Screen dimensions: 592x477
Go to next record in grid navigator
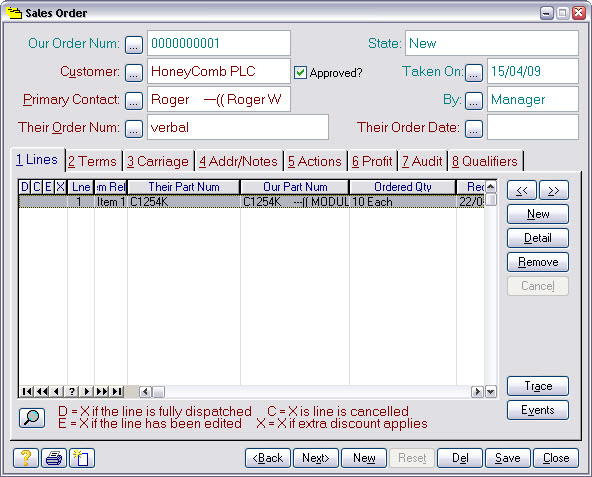pos(86,392)
